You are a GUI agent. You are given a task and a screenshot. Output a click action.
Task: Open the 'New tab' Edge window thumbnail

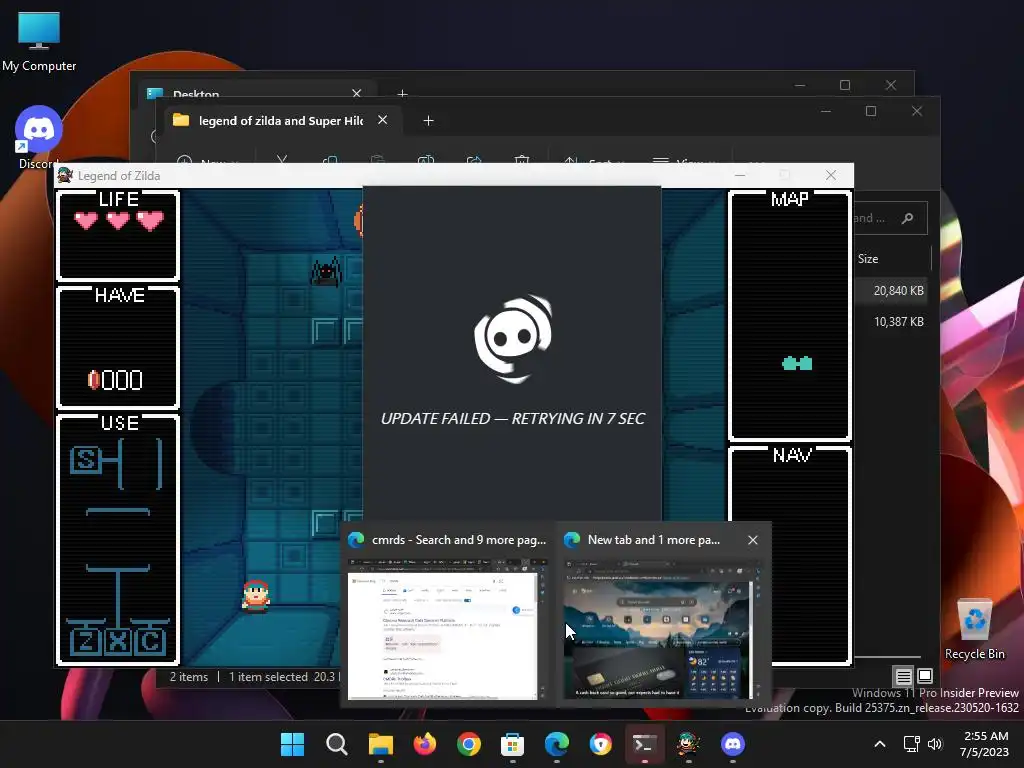tap(660, 629)
